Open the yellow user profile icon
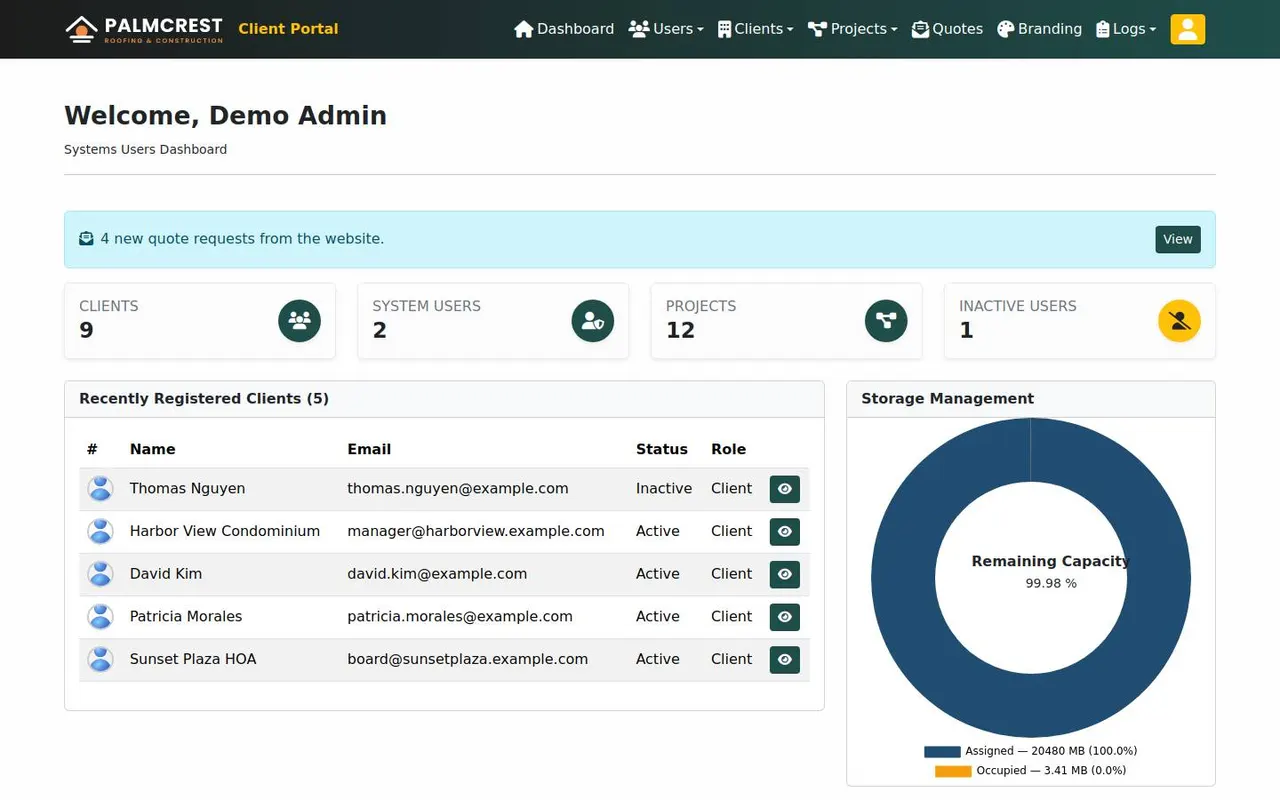 1188,29
